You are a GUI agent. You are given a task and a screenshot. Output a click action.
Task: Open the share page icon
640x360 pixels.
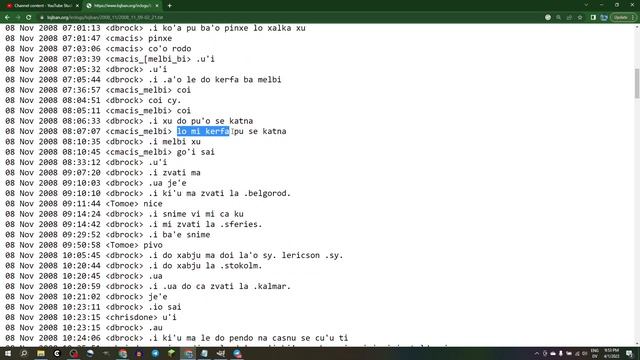point(569,18)
